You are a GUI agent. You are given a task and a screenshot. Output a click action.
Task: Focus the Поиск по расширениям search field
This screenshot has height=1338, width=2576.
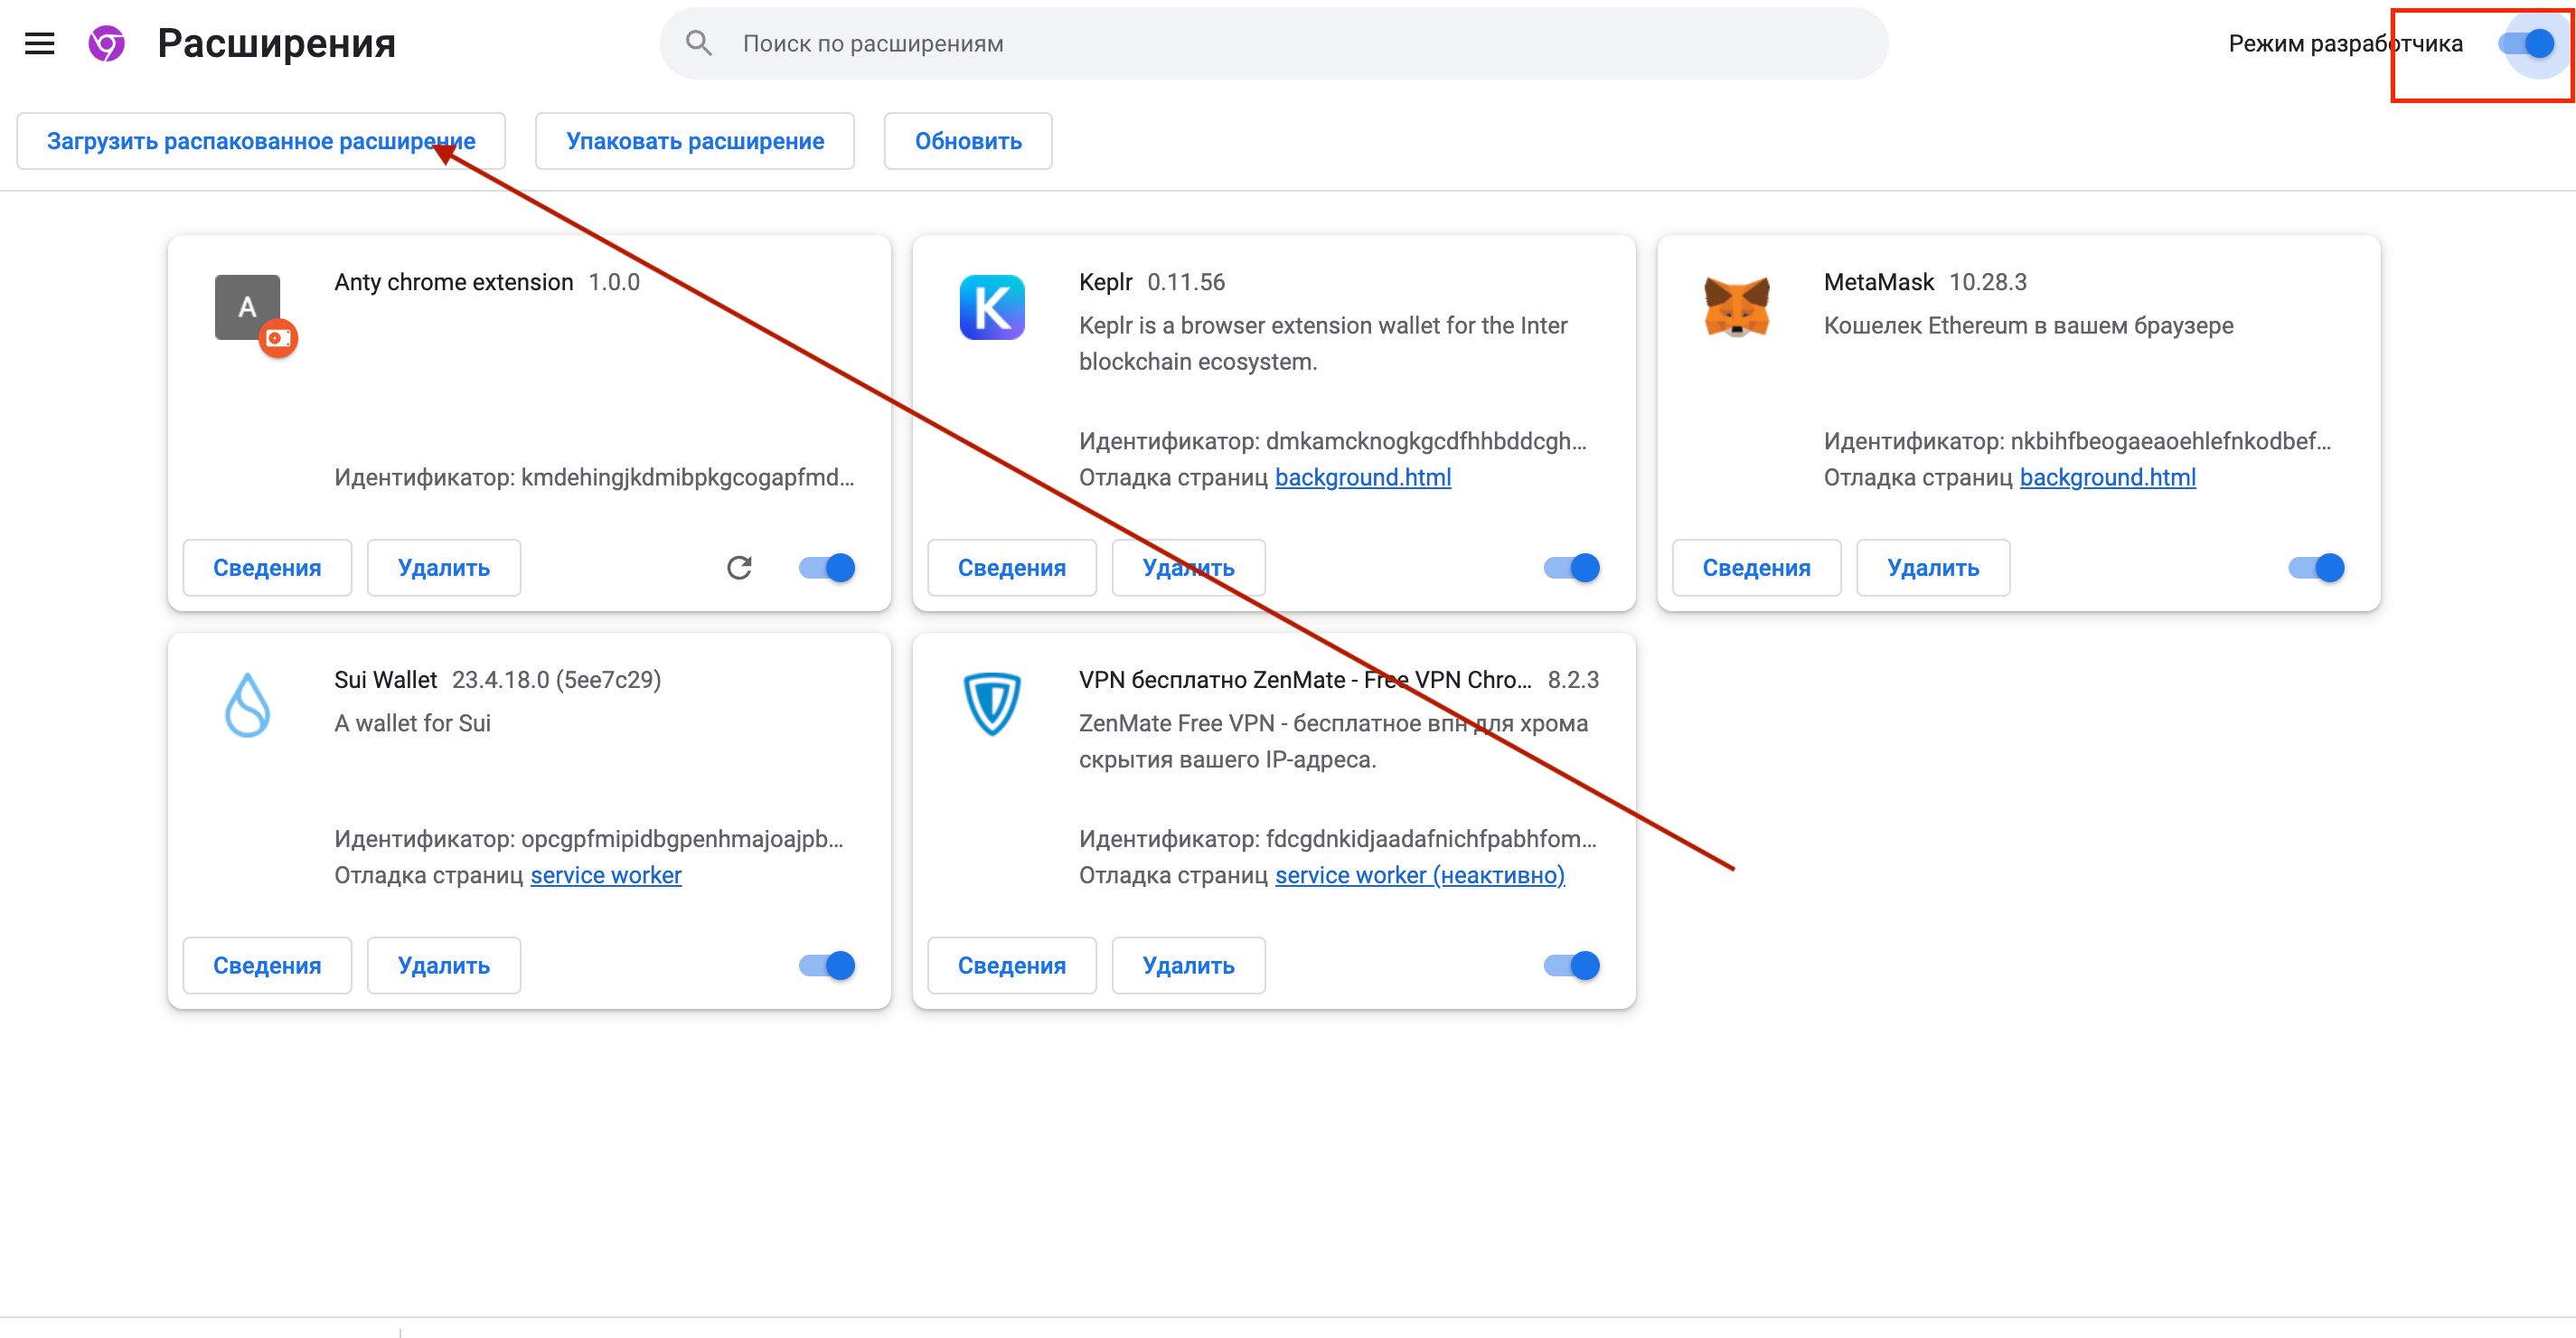1274,43
